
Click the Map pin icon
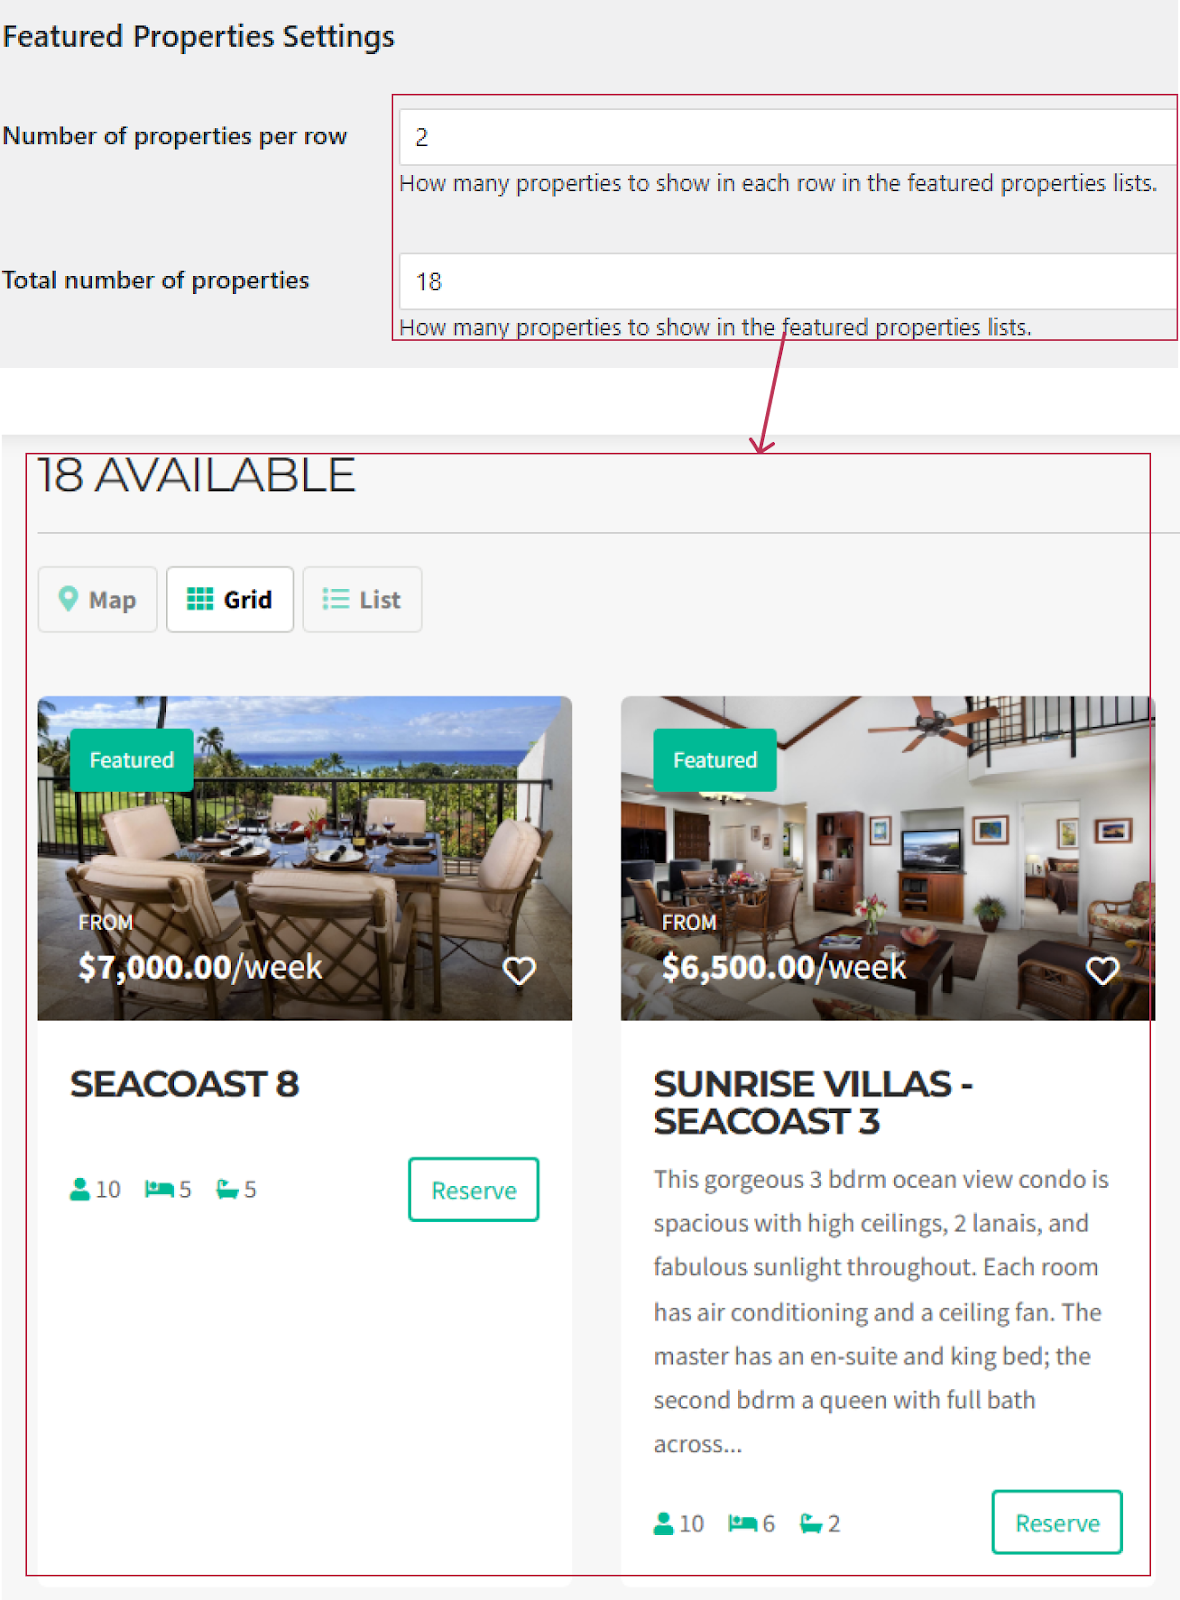point(68,599)
